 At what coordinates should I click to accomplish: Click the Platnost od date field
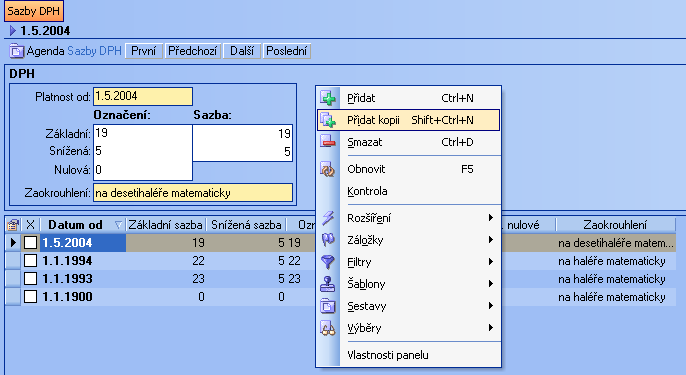pos(143,96)
